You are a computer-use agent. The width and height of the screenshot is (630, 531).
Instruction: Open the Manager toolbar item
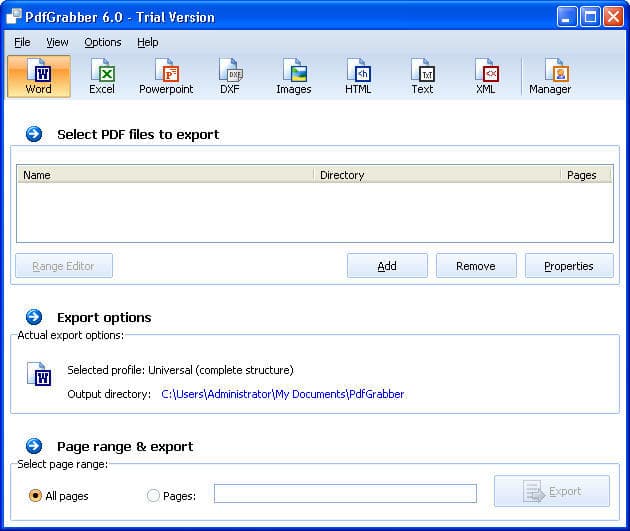tap(550, 76)
